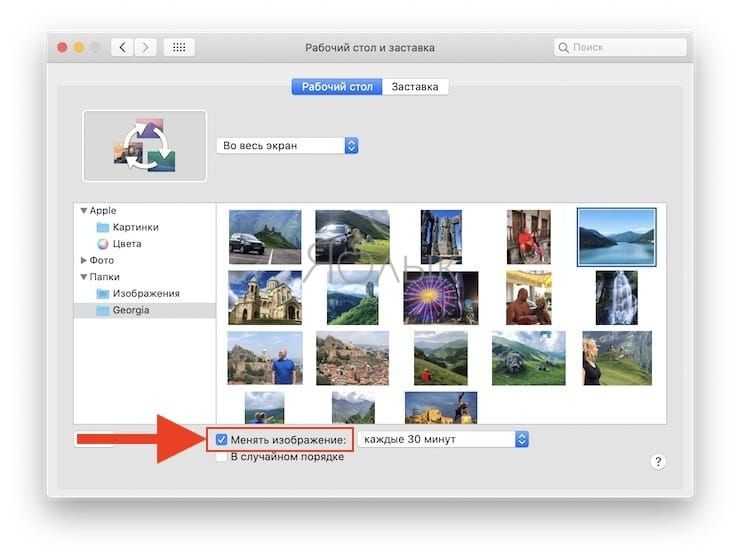Pick the selected blue lake photo

point(616,237)
